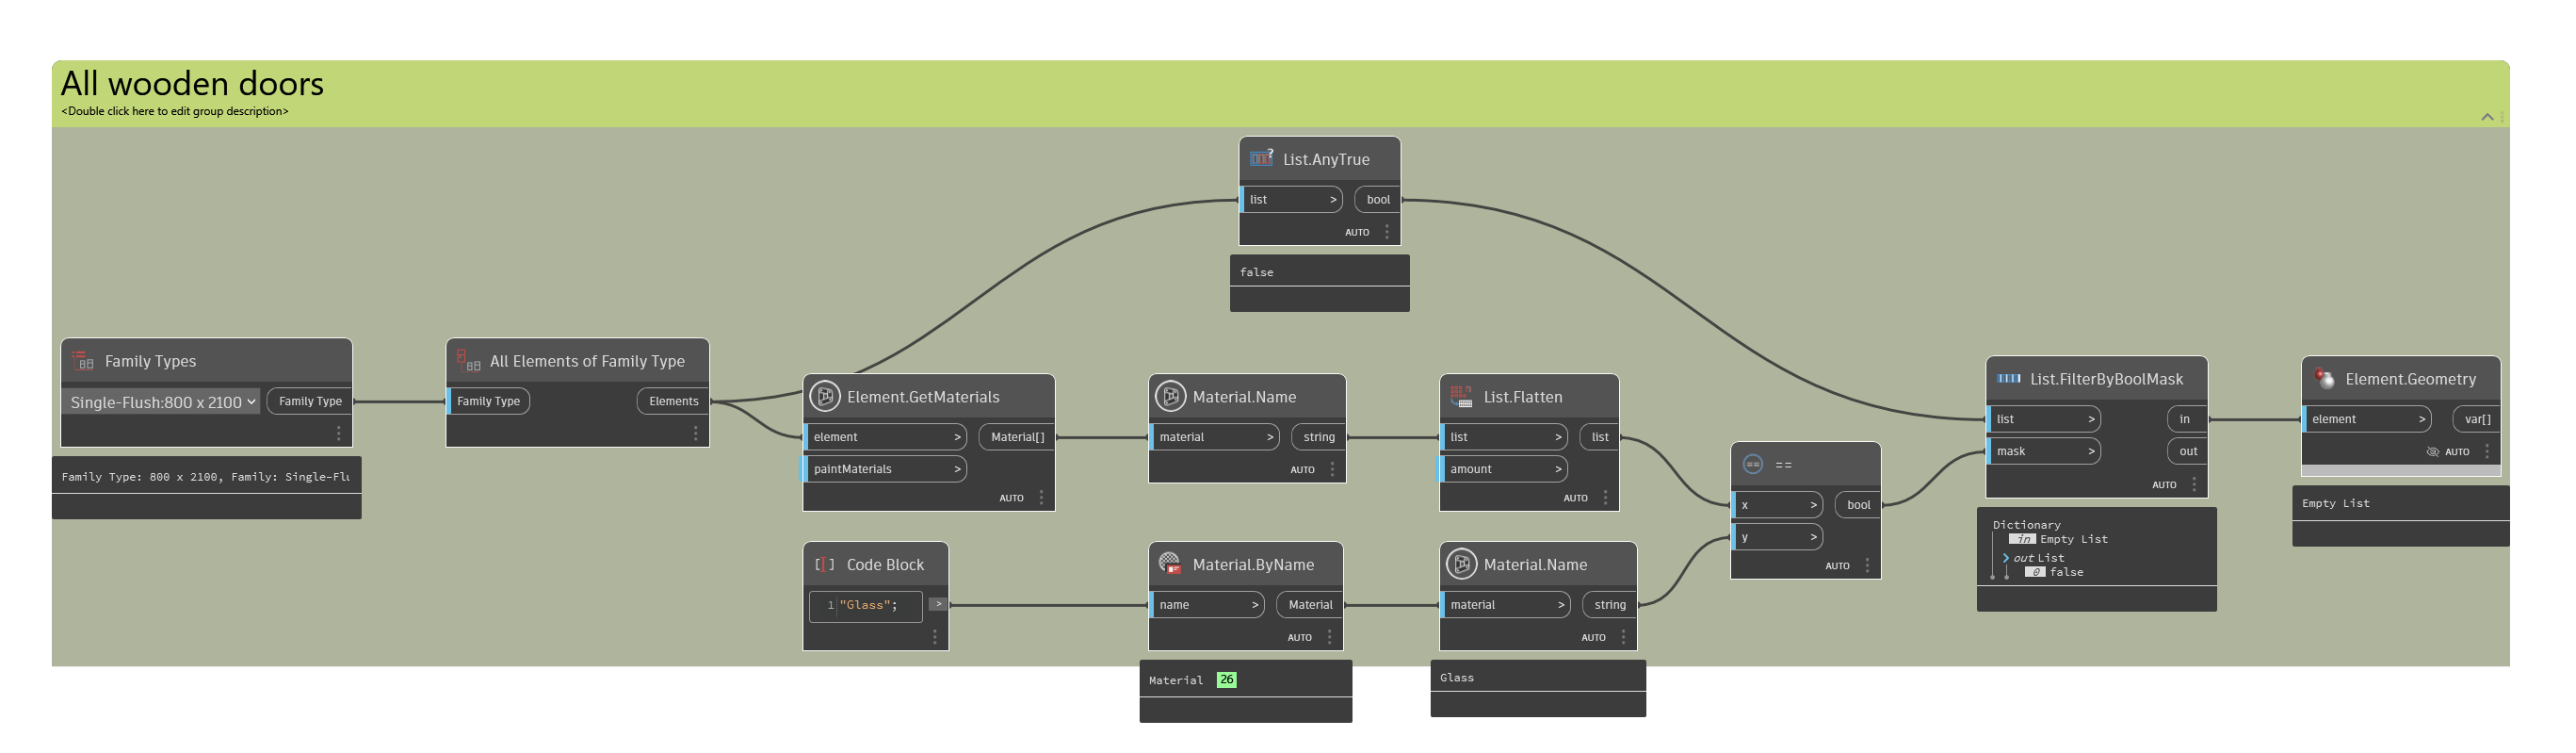Click the Elements output port
2576x753 pixels.
pyautogui.click(x=673, y=401)
